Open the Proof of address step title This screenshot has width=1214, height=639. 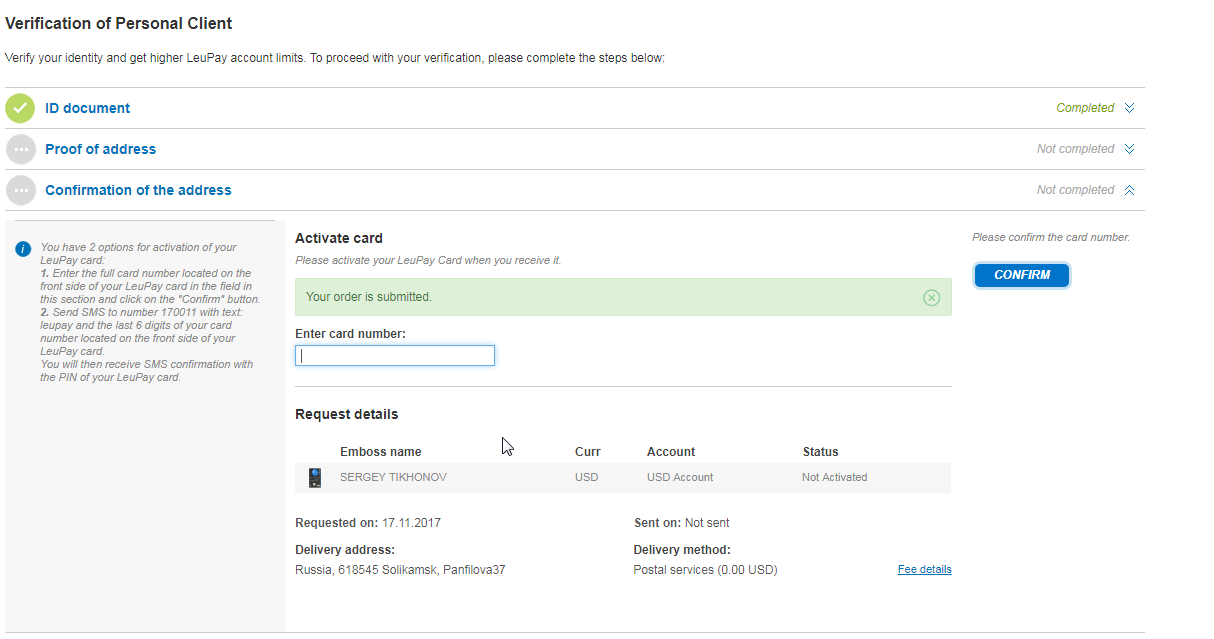click(100, 149)
